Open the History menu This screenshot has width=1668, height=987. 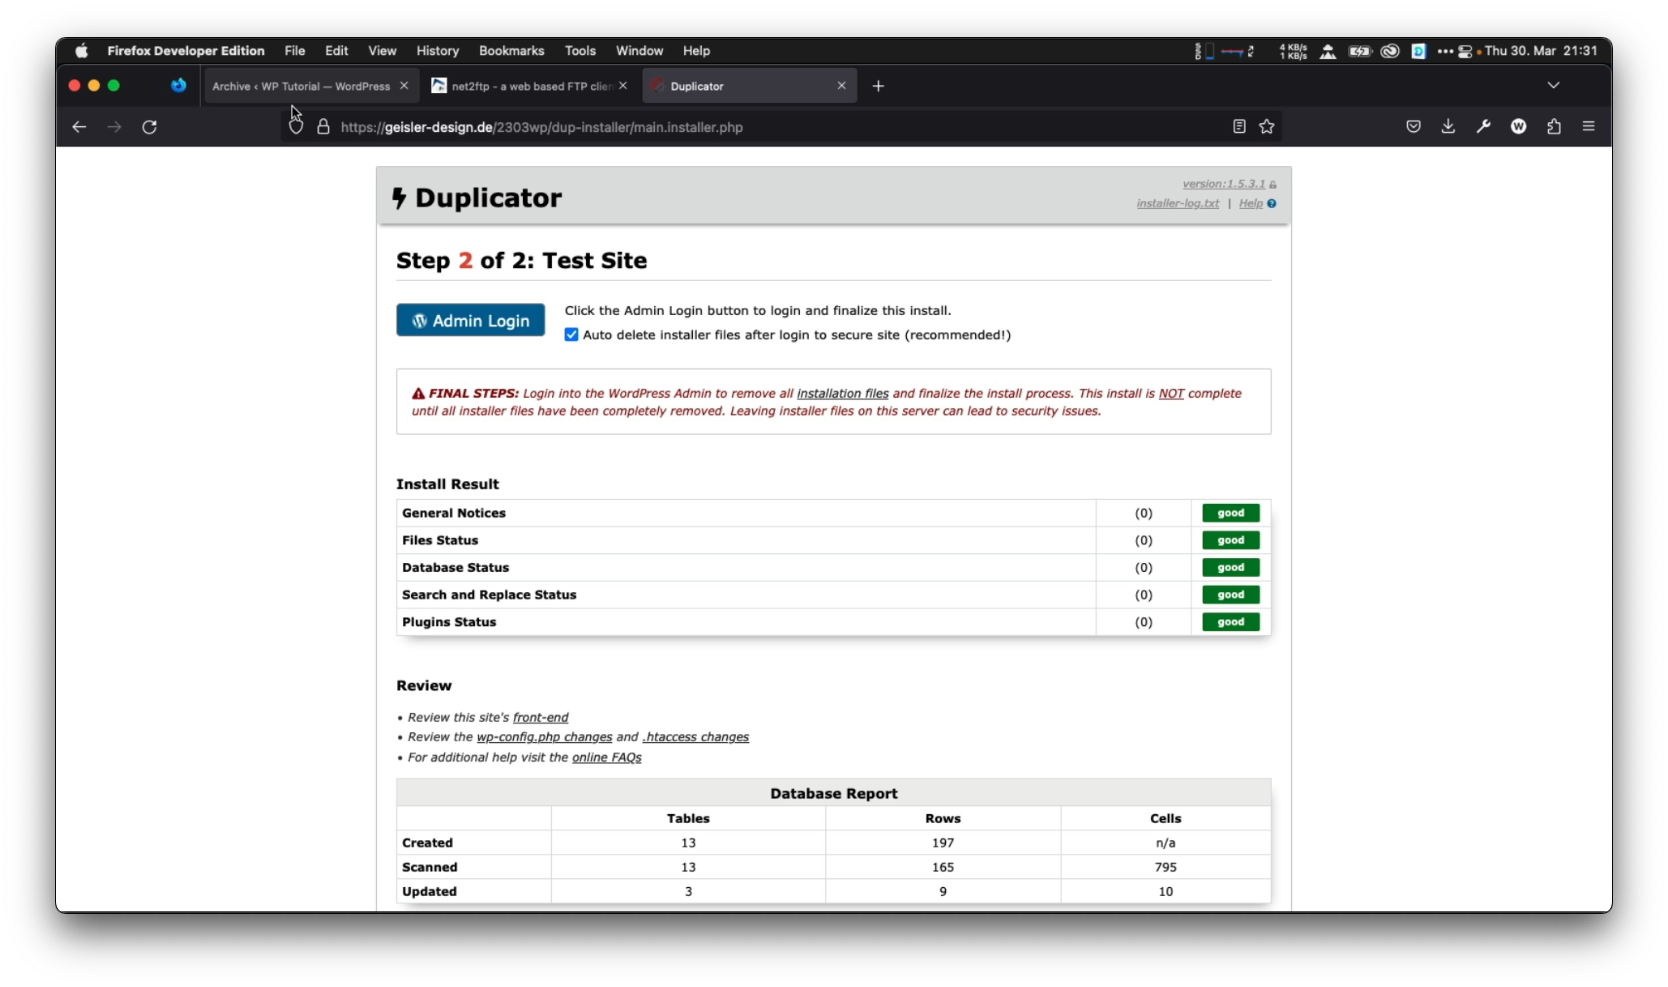pos(438,51)
